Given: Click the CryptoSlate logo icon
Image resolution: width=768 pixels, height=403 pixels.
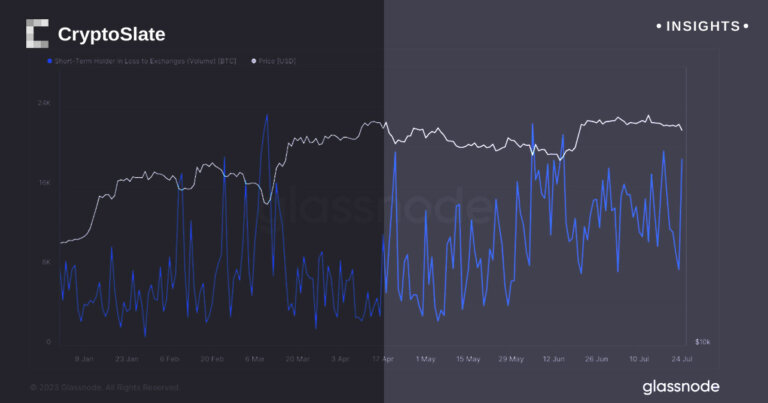Looking at the screenshot, I should coord(36,34).
